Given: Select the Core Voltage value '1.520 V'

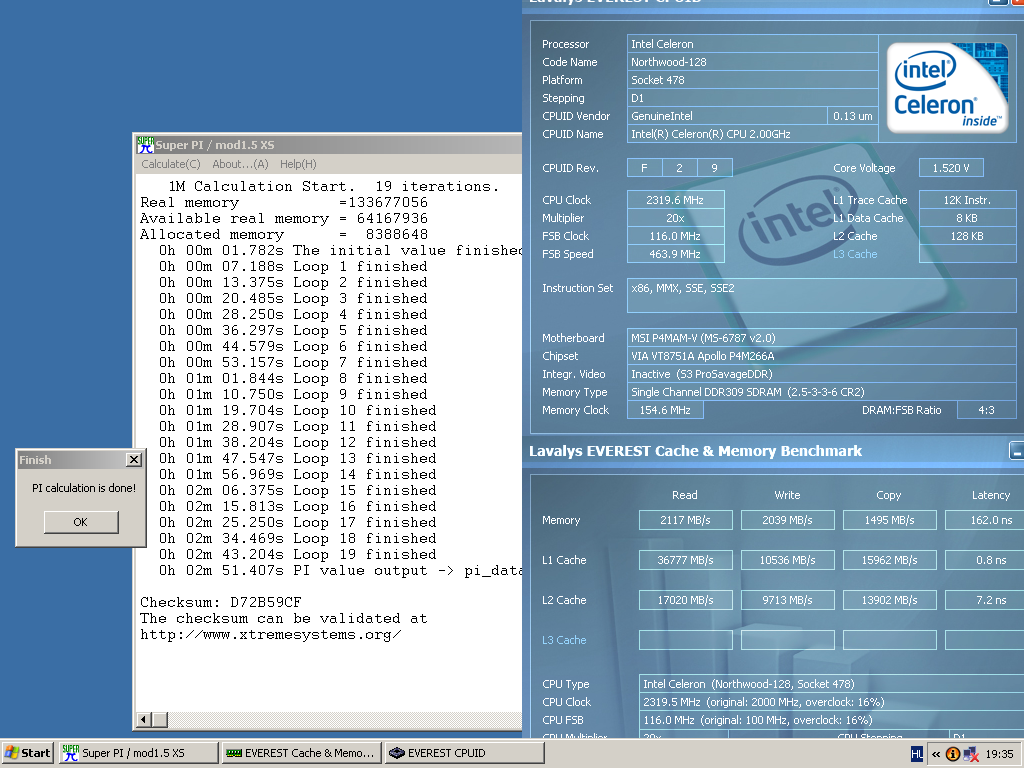Looking at the screenshot, I should (951, 168).
